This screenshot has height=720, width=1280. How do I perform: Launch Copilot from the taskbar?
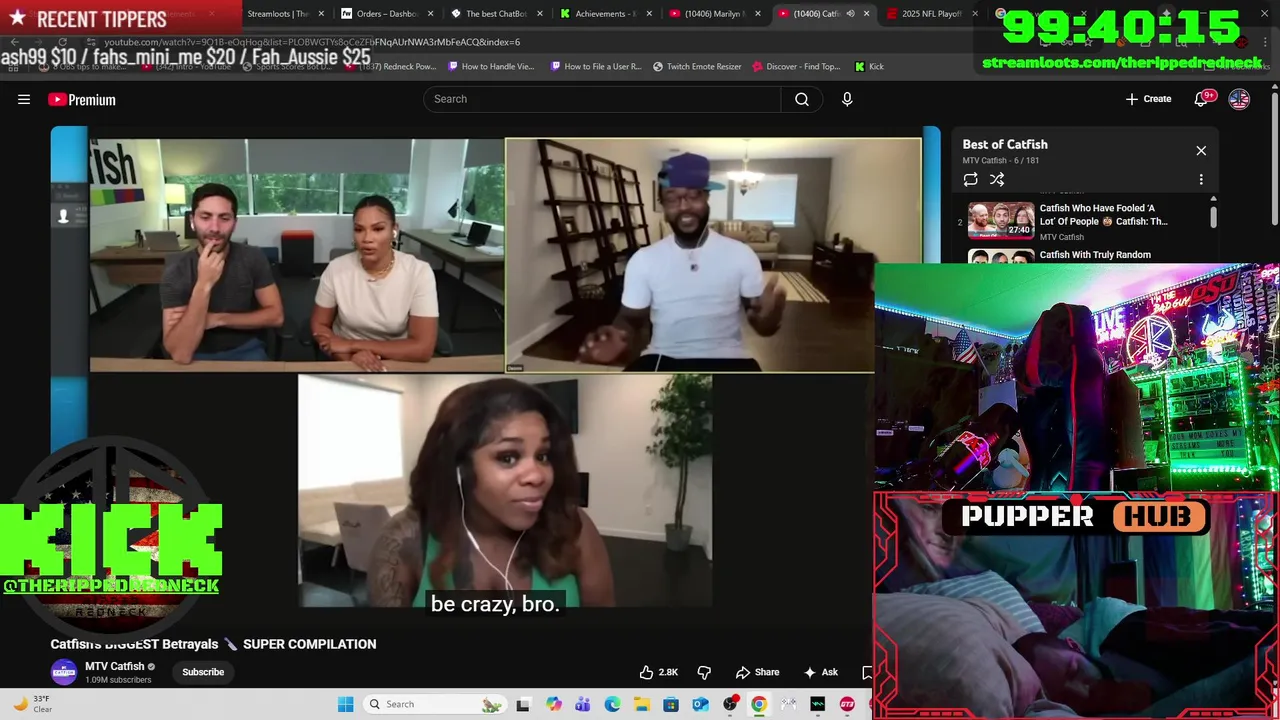click(x=553, y=704)
